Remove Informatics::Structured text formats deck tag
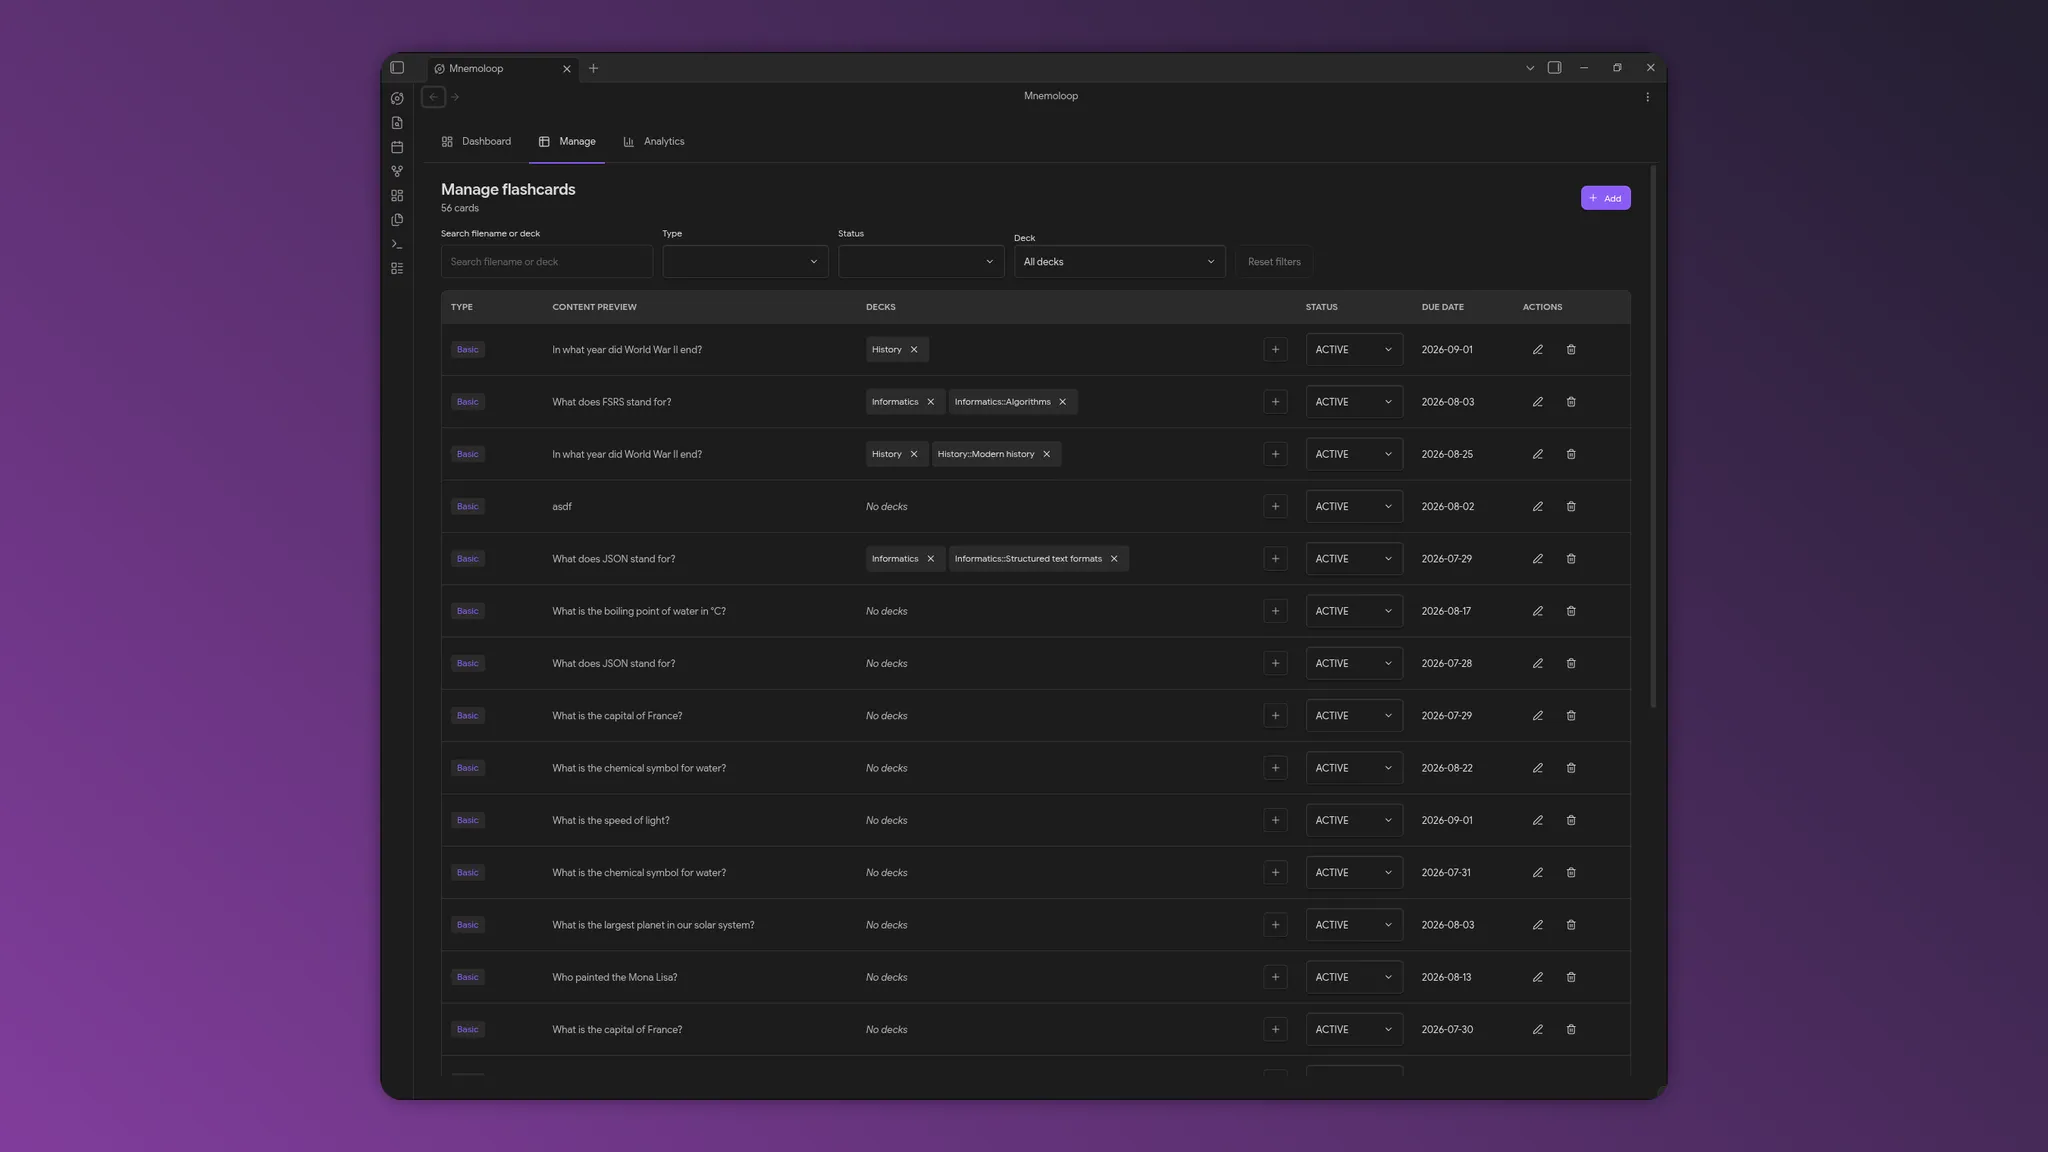This screenshot has width=2048, height=1152. 1114,559
